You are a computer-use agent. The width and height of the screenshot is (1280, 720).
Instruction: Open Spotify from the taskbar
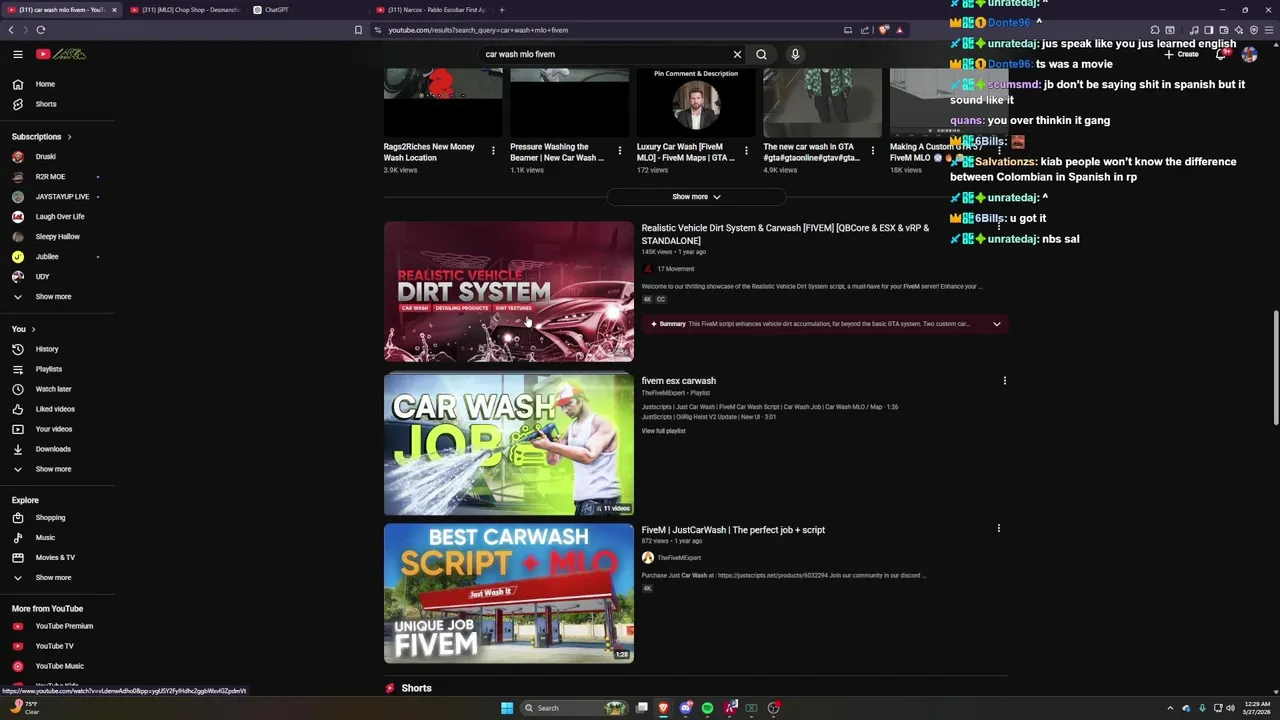(707, 708)
